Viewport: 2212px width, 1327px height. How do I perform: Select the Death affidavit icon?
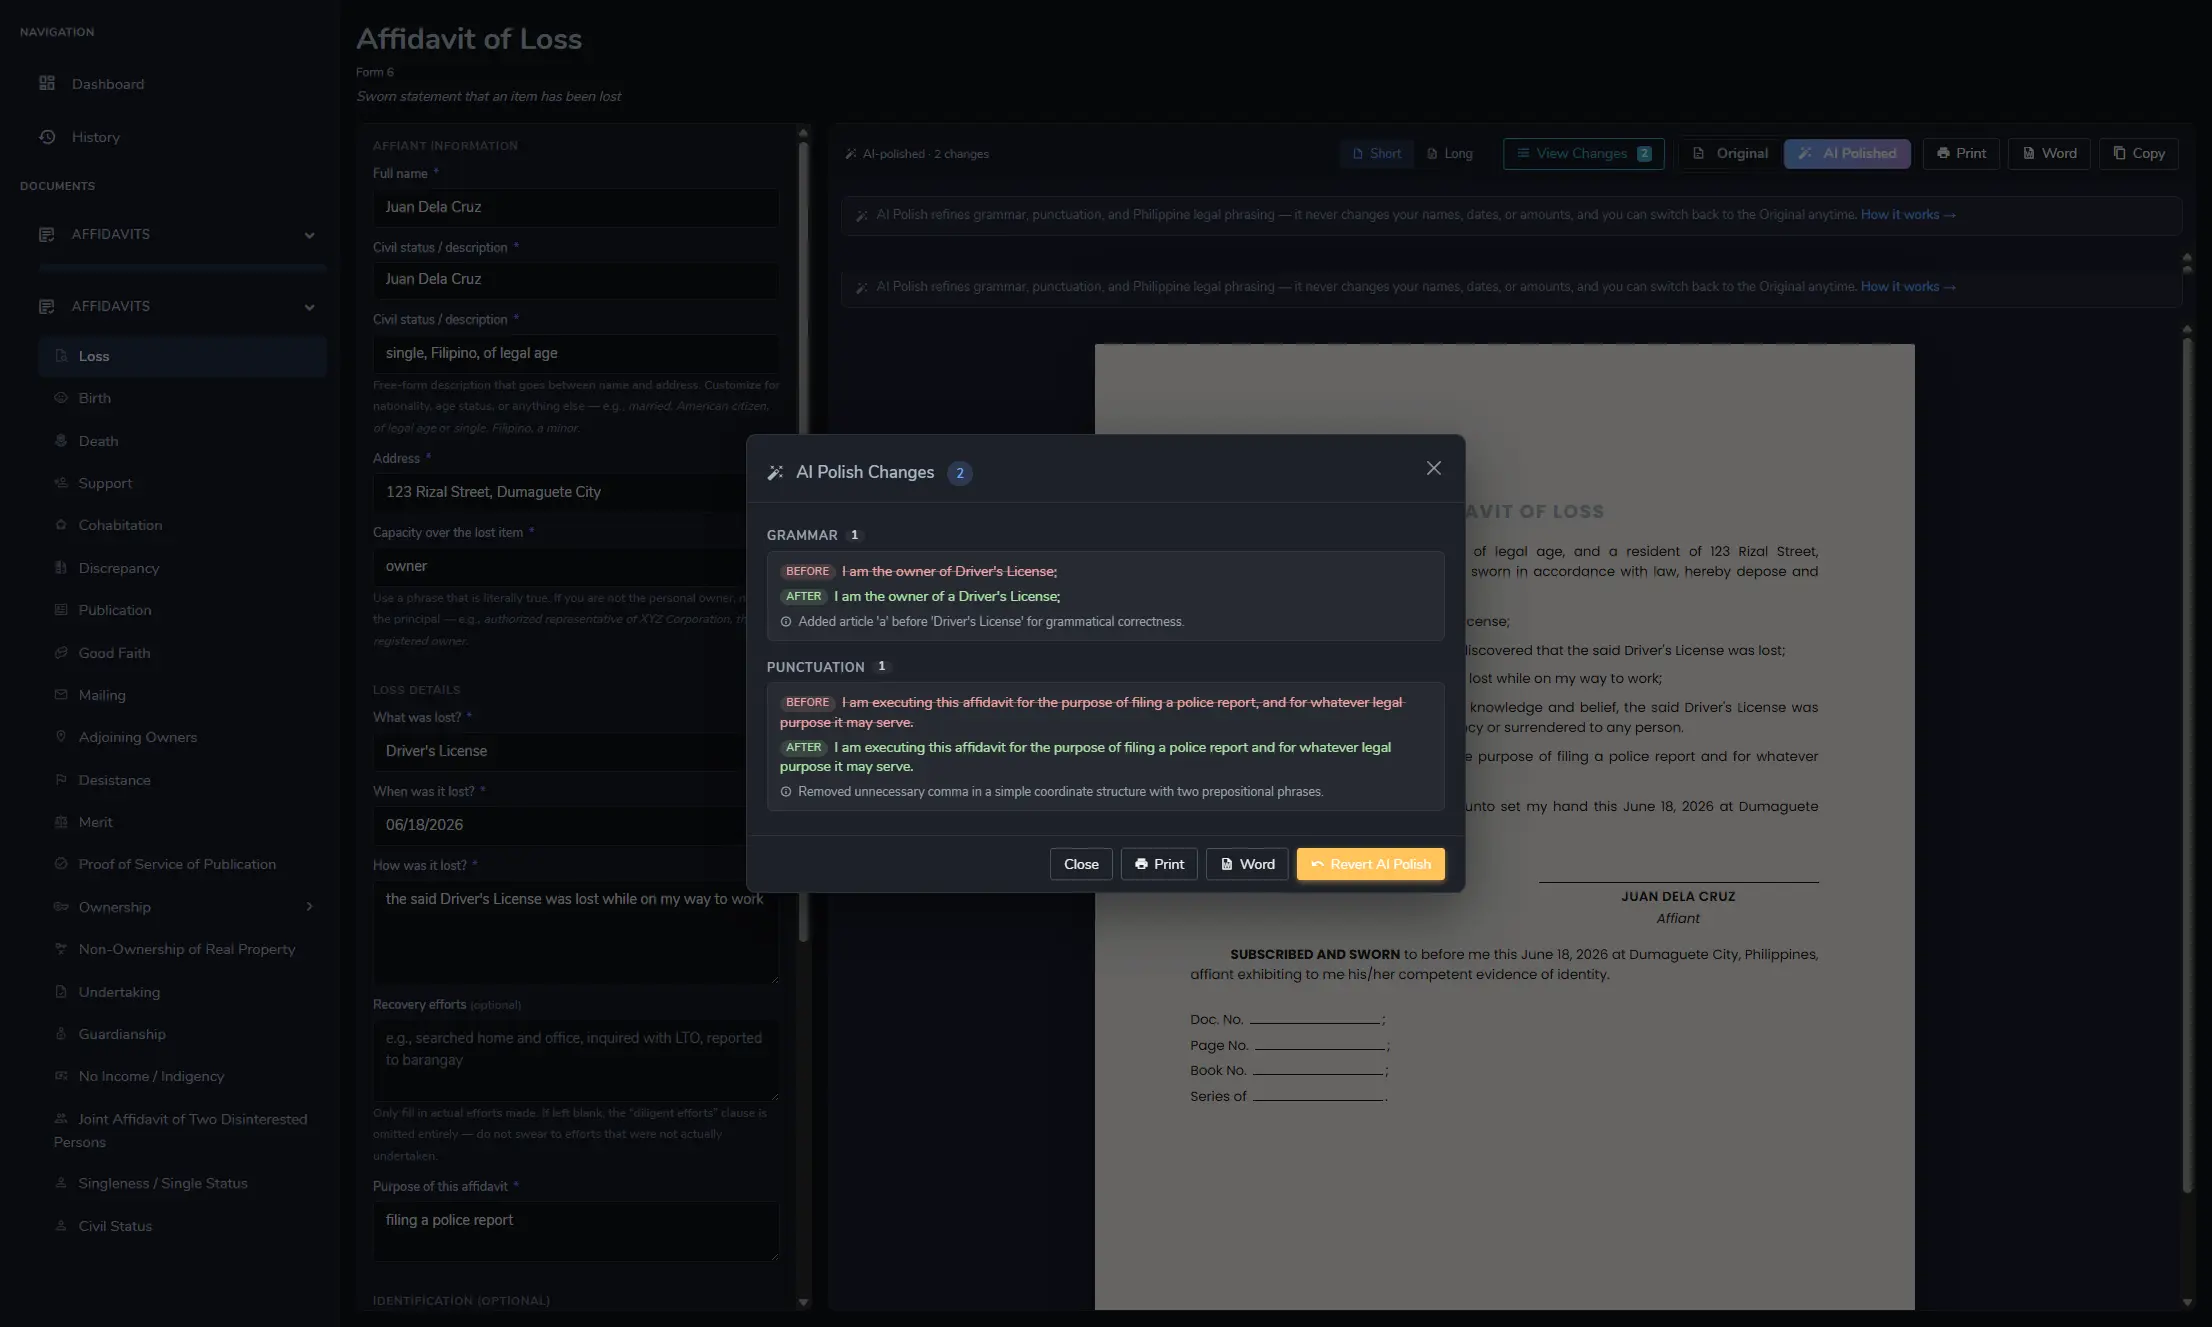coord(61,441)
